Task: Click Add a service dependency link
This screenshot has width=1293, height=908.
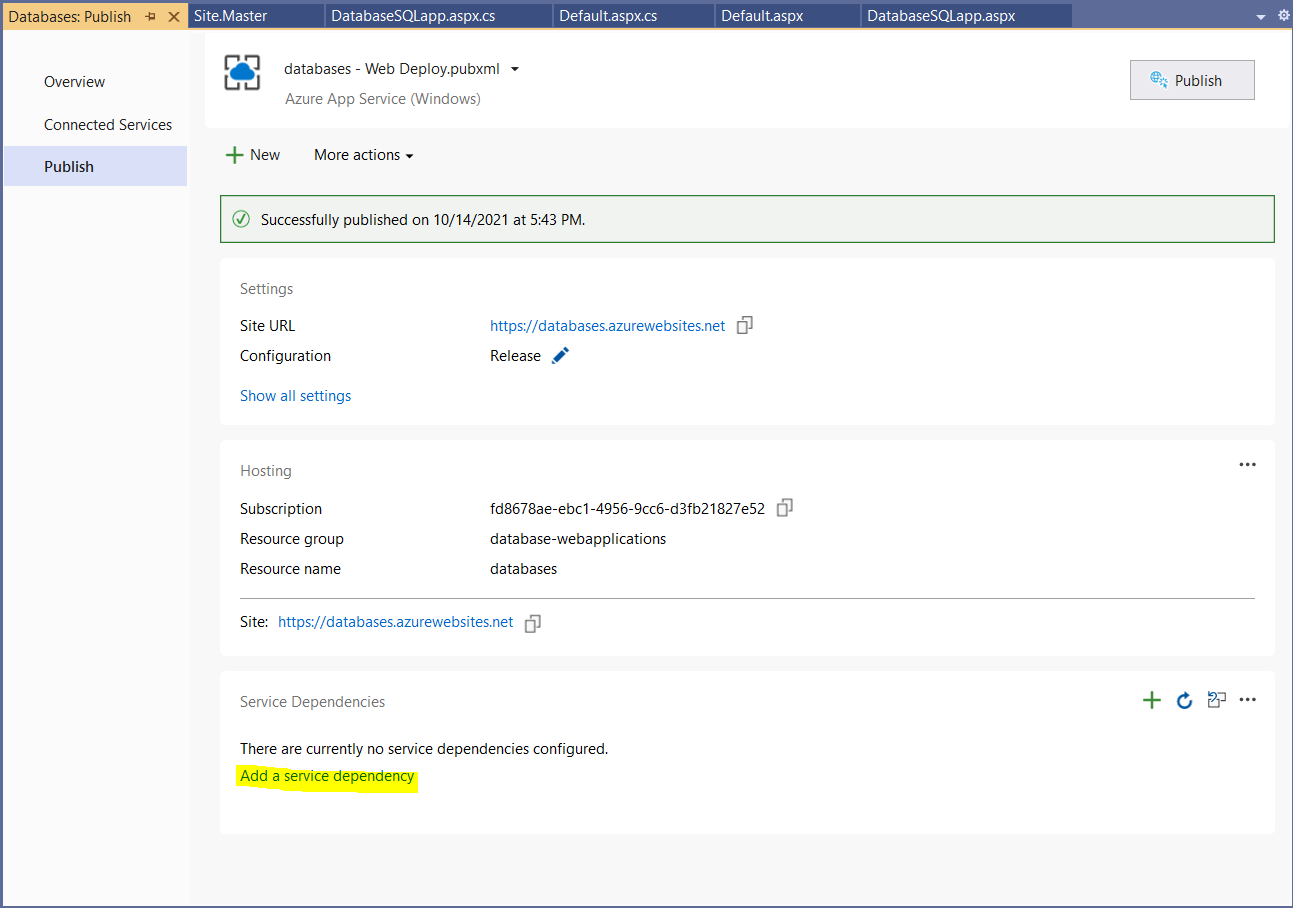Action: pos(327,776)
